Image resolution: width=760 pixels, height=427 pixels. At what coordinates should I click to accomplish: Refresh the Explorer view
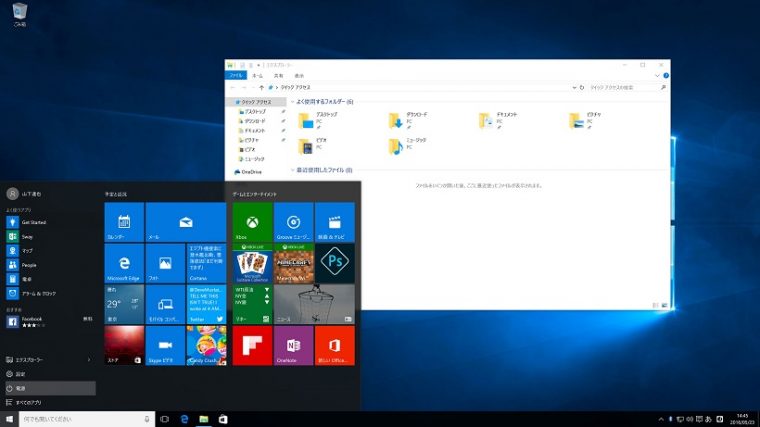[x=582, y=87]
